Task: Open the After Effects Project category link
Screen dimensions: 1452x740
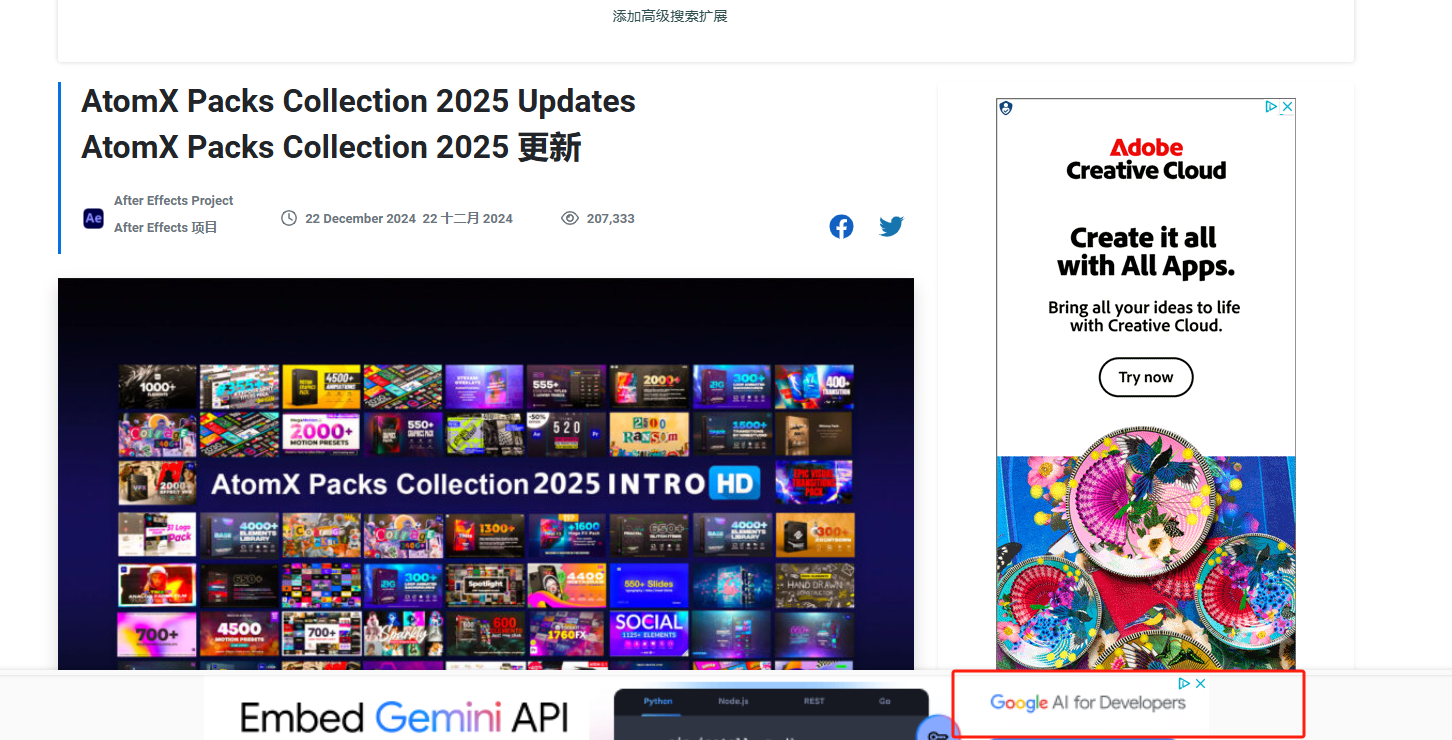Action: click(x=174, y=201)
